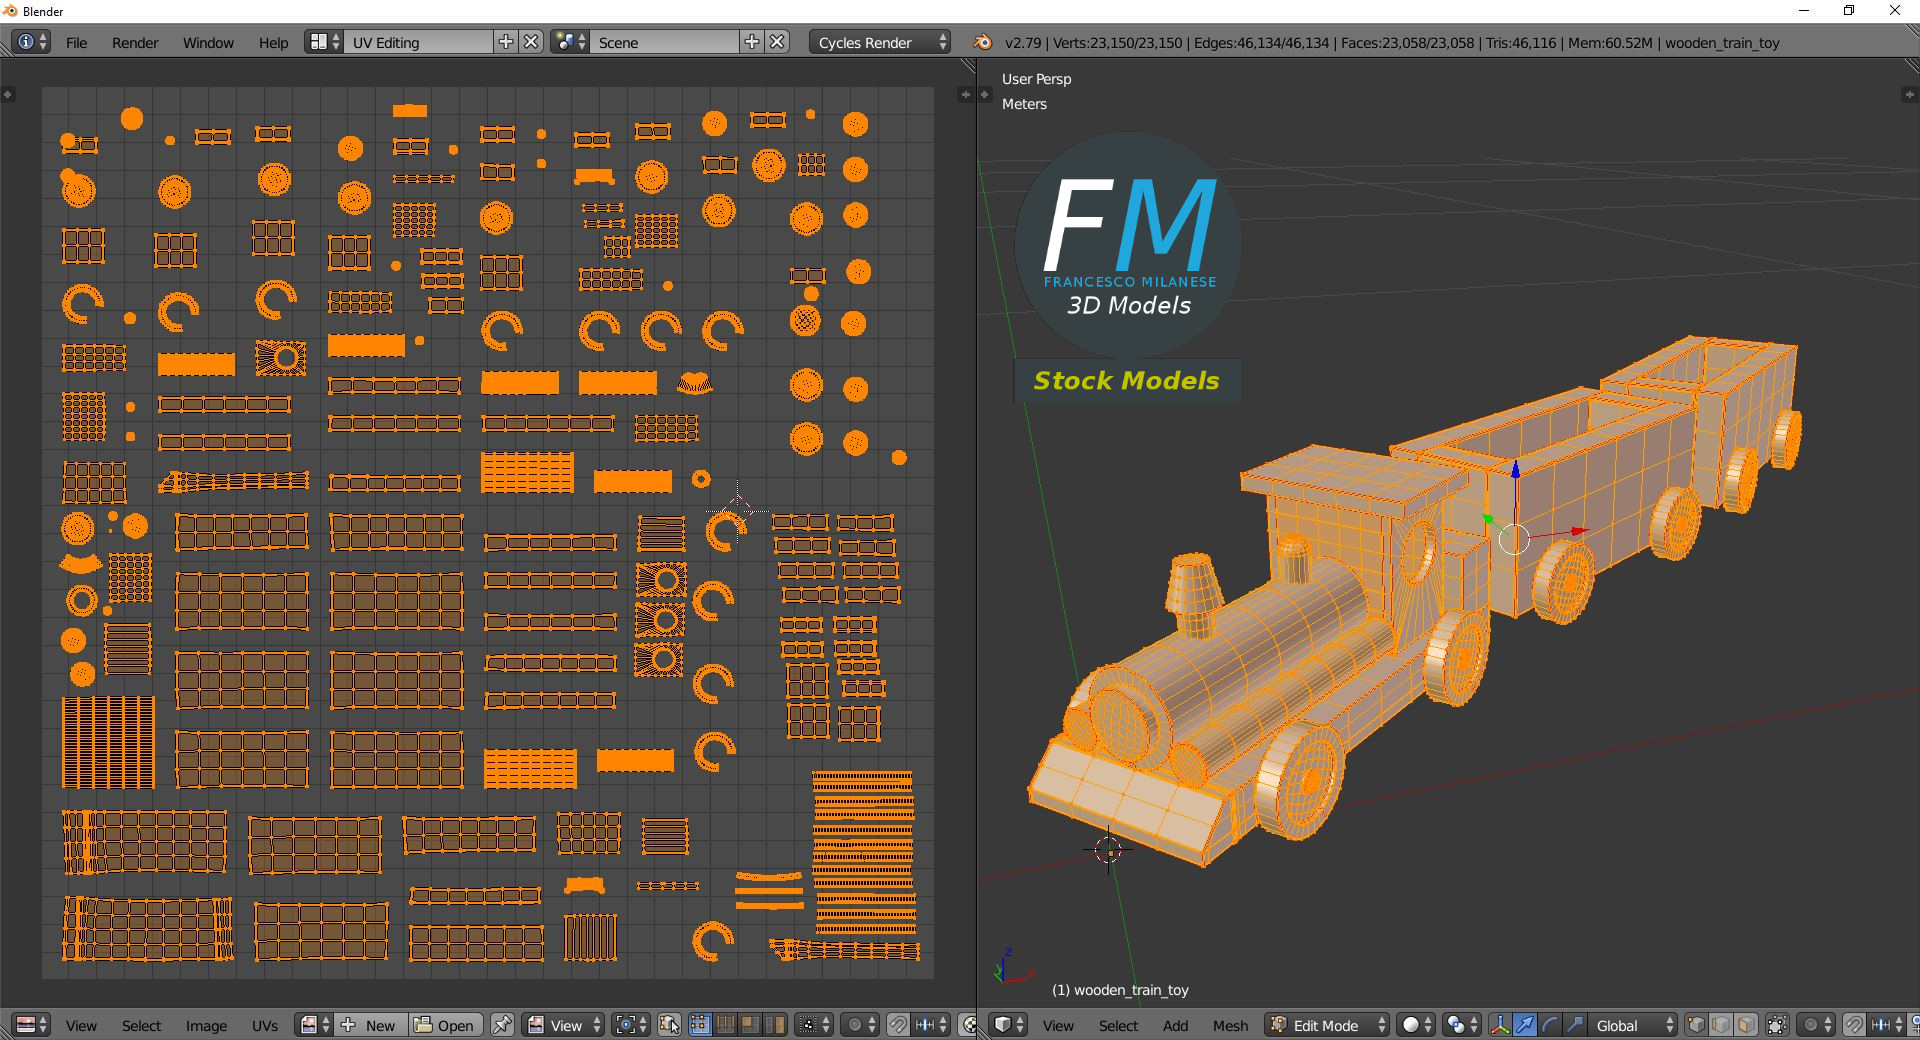Open the UV editor View mode dropdown
The width and height of the screenshot is (1920, 1040).
(564, 1025)
